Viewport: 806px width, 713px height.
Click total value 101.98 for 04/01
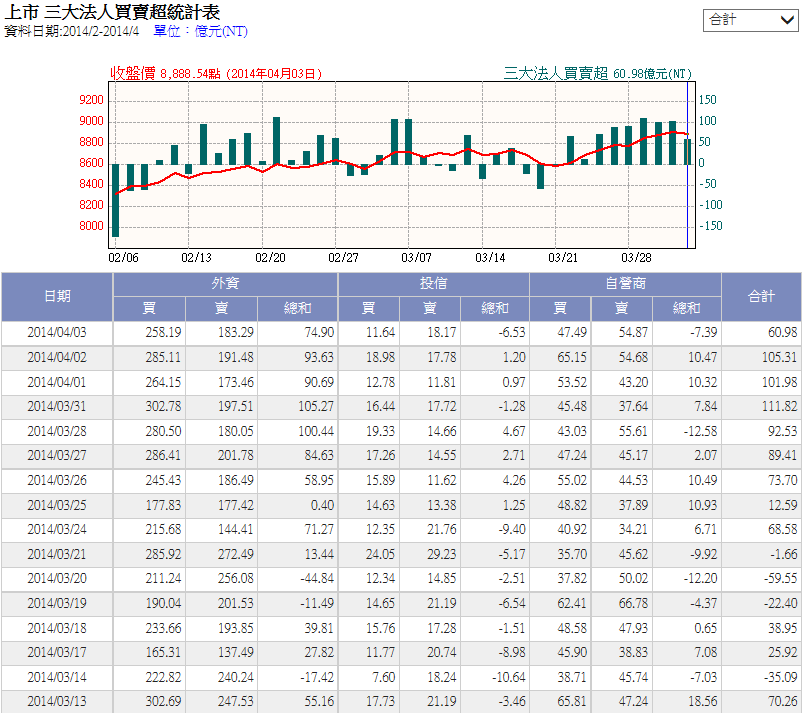point(779,382)
